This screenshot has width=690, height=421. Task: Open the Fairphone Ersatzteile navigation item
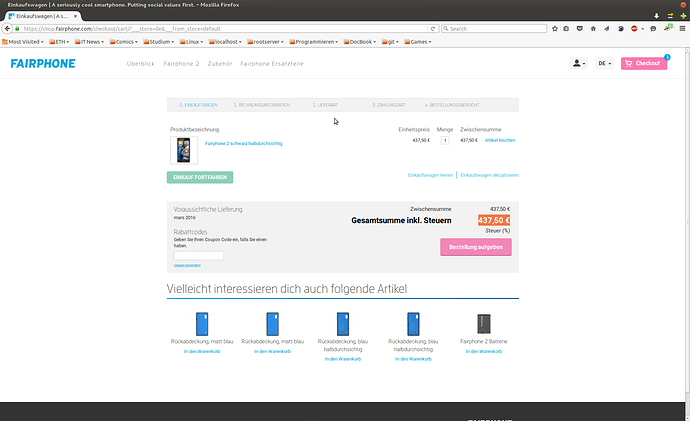(272, 64)
